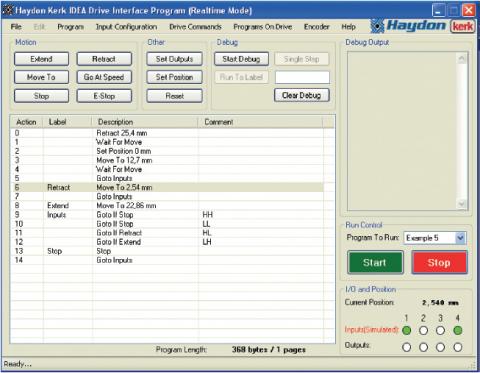Screen dimensions: 480x373
Task: Click the Clear Debug button
Action: (302, 95)
